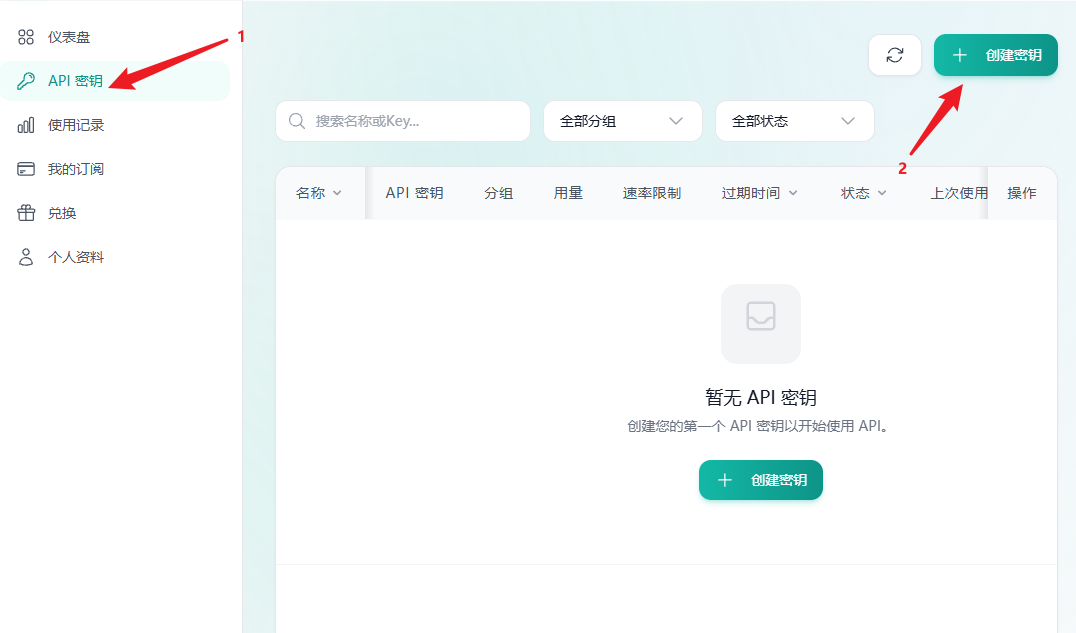Click the 操作 column header

[x=1022, y=193]
